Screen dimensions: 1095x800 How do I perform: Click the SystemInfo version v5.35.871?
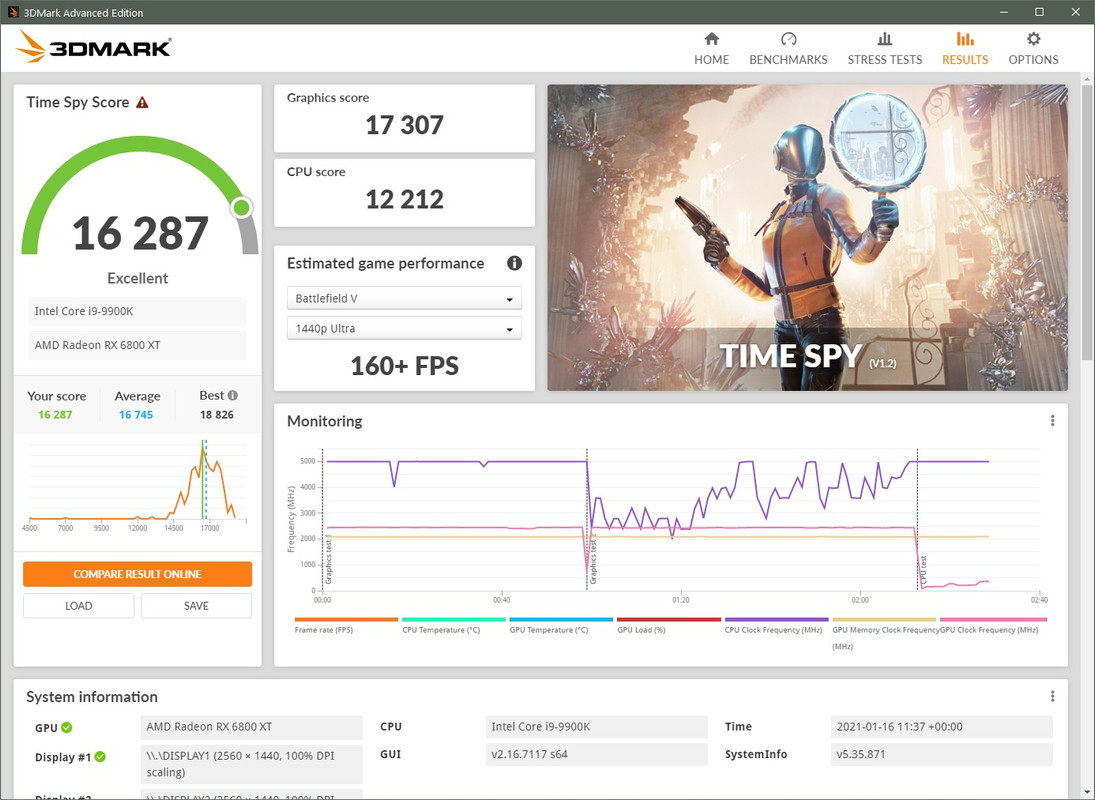click(941, 755)
